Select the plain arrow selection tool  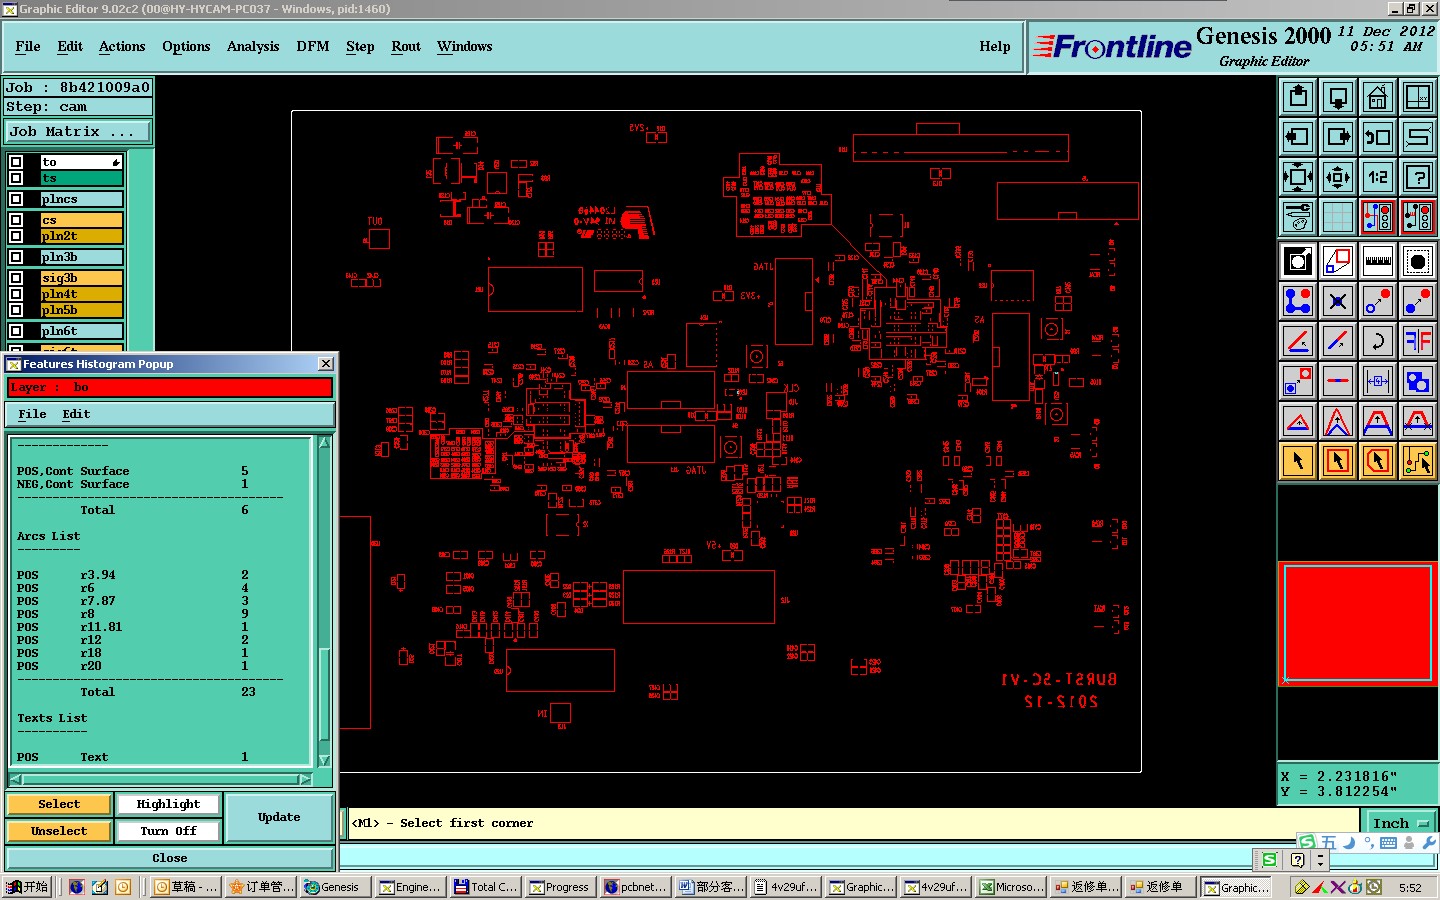(x=1298, y=461)
